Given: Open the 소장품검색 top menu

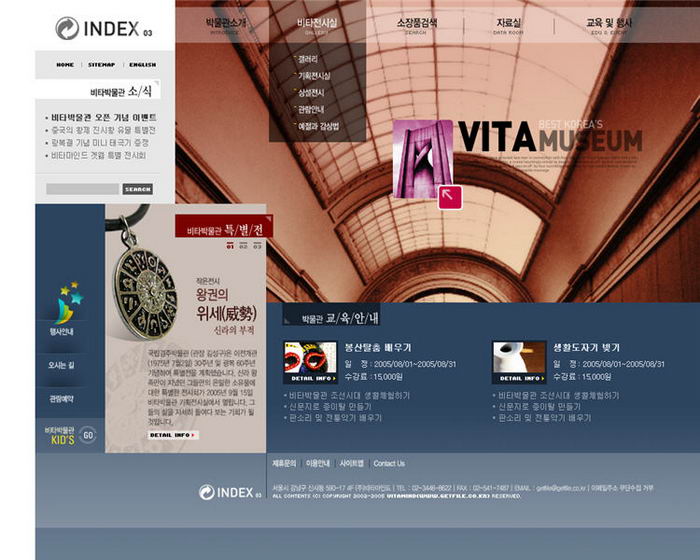Looking at the screenshot, I should 416,23.
